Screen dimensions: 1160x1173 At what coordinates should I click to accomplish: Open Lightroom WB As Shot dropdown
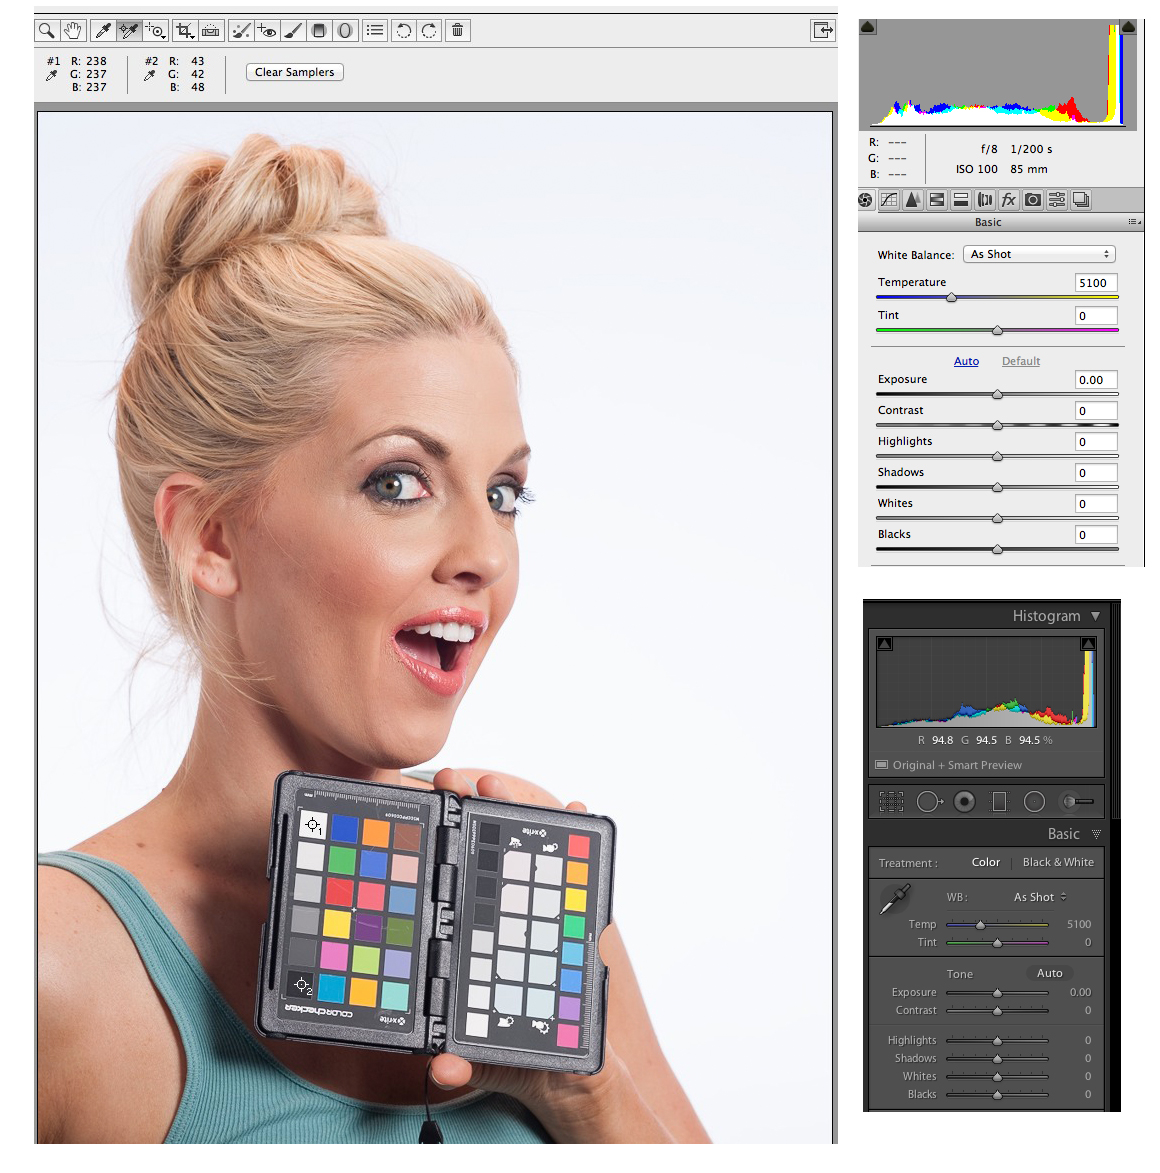coord(1040,897)
